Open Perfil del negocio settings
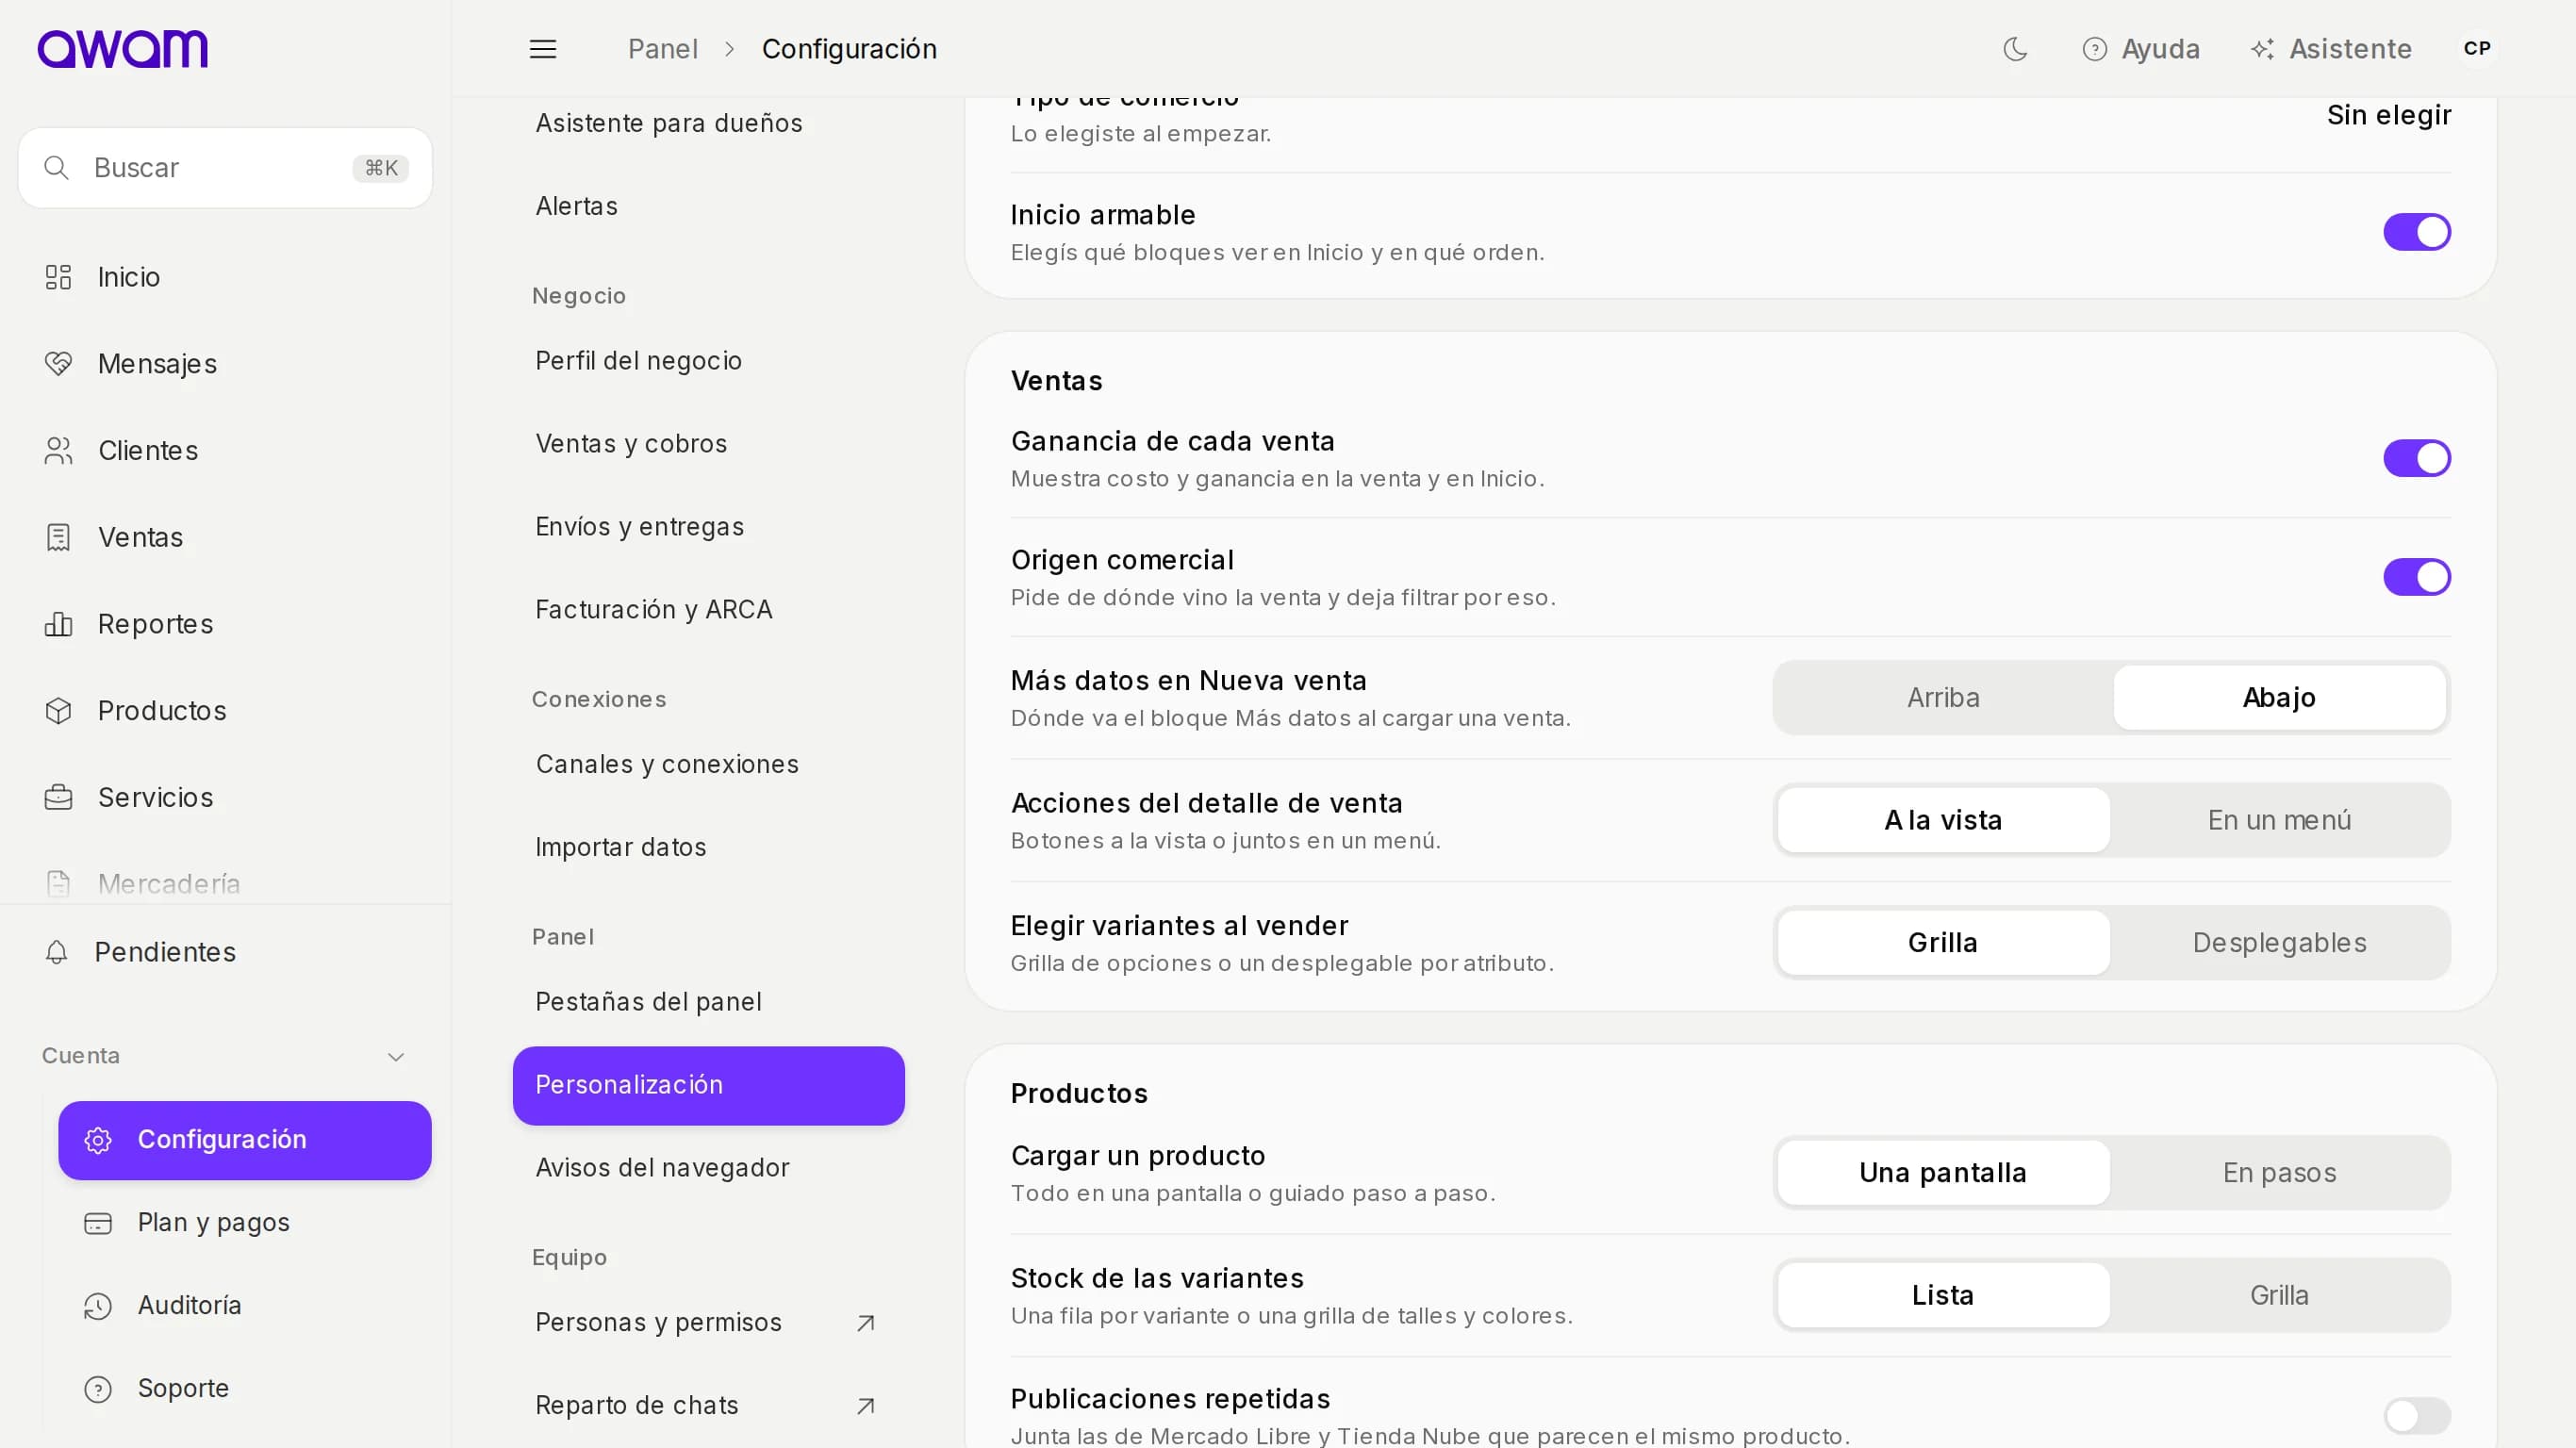Screen dimensions: 2576x1448 pos(708,361)
